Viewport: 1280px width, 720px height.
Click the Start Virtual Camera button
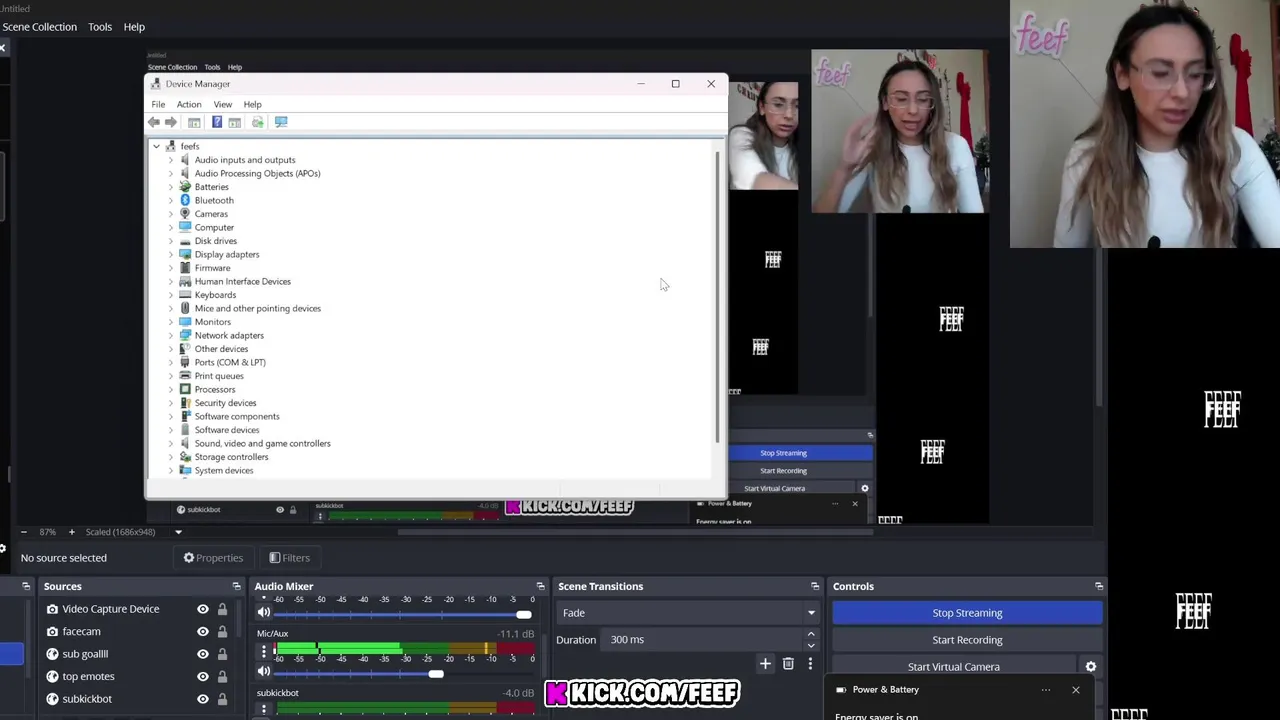pyautogui.click(x=953, y=667)
